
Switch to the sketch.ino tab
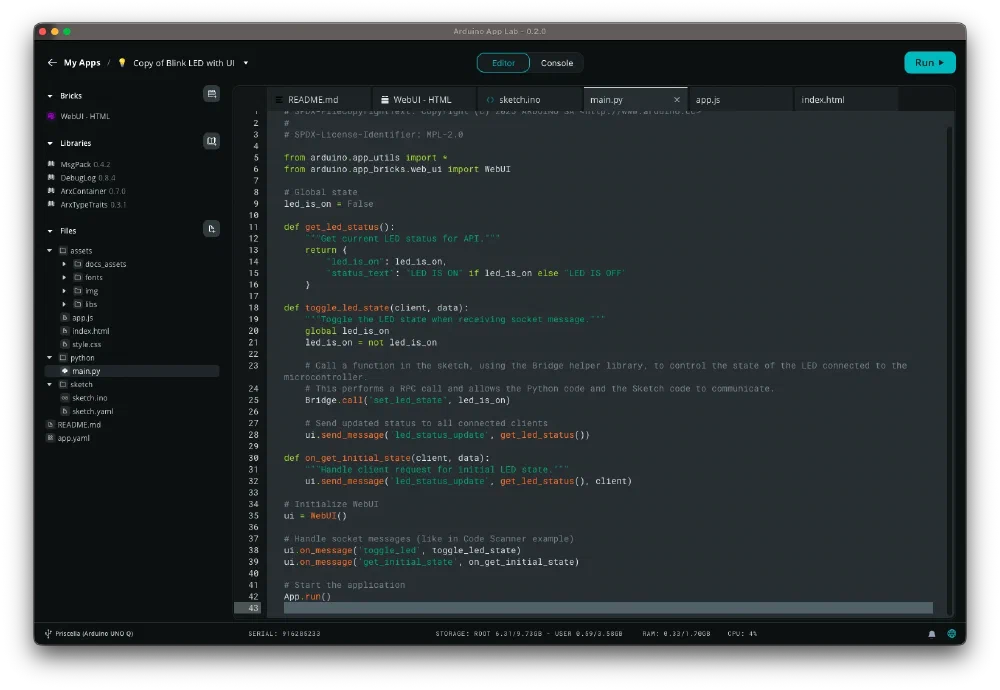coord(519,100)
